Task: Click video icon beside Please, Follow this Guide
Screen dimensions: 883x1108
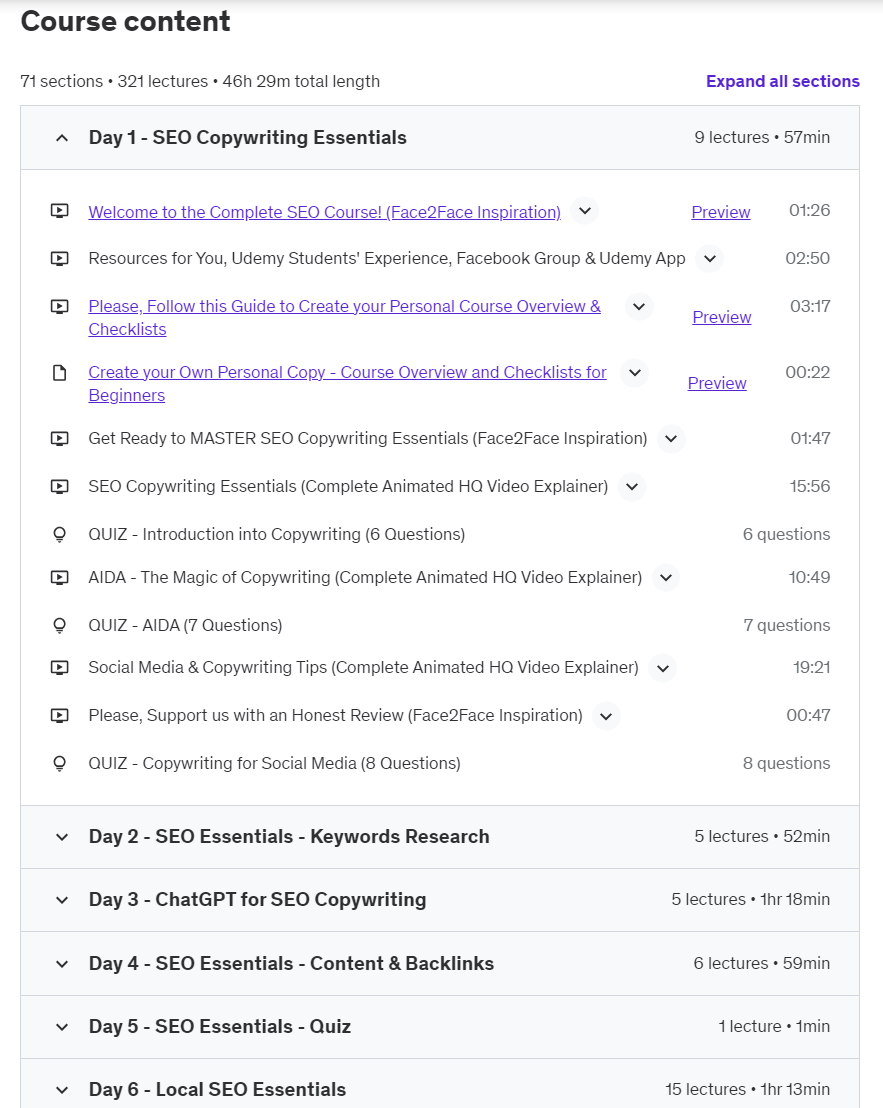Action: coord(60,307)
